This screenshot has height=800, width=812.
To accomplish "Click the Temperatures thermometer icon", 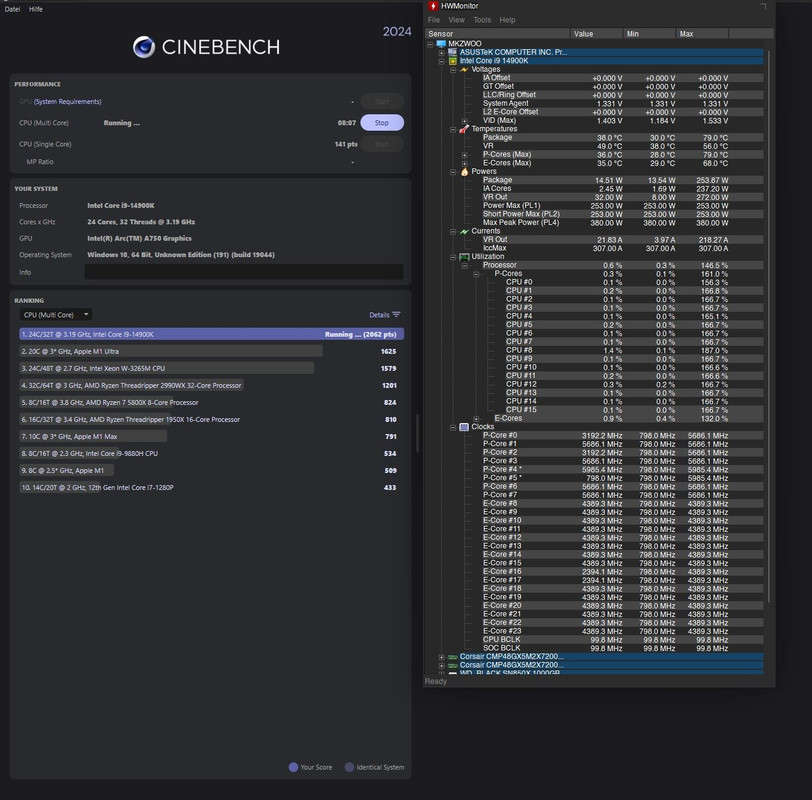I will [x=464, y=129].
